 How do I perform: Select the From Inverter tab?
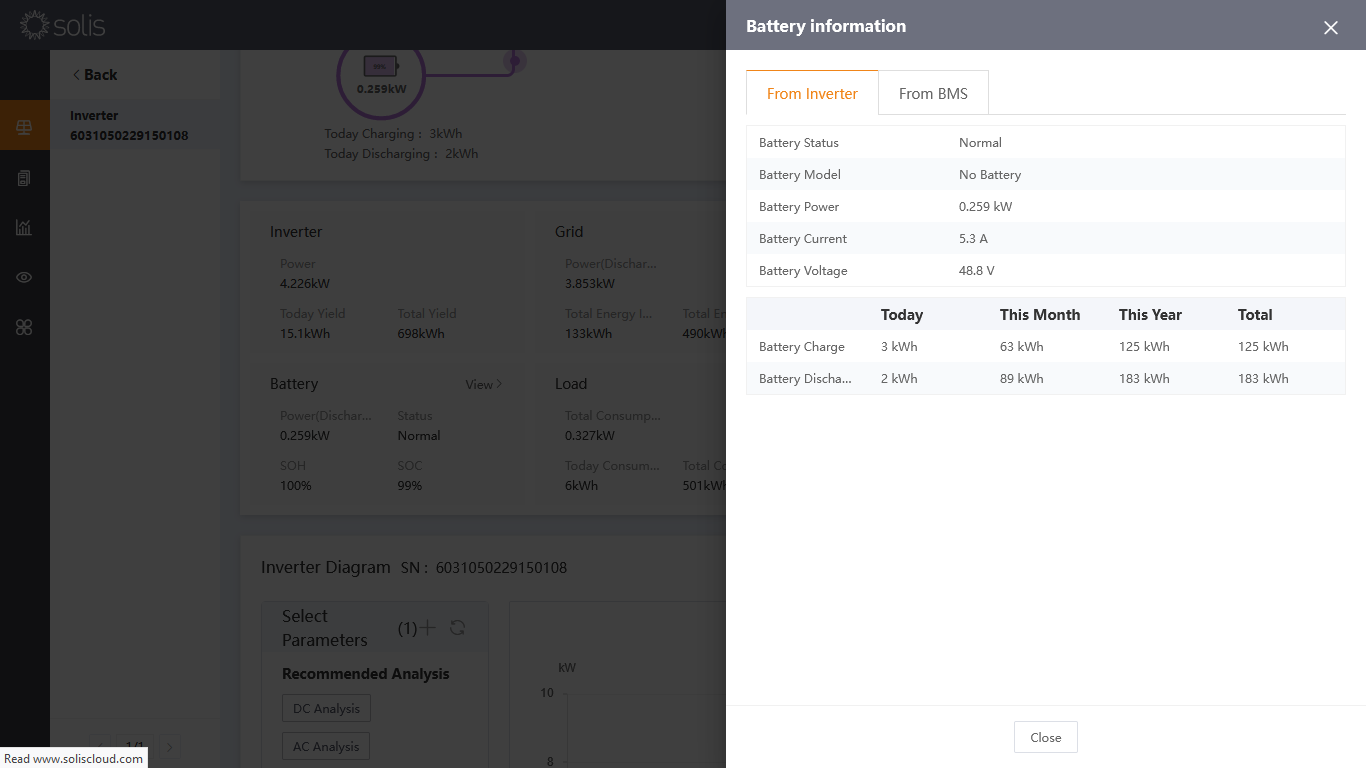(812, 93)
